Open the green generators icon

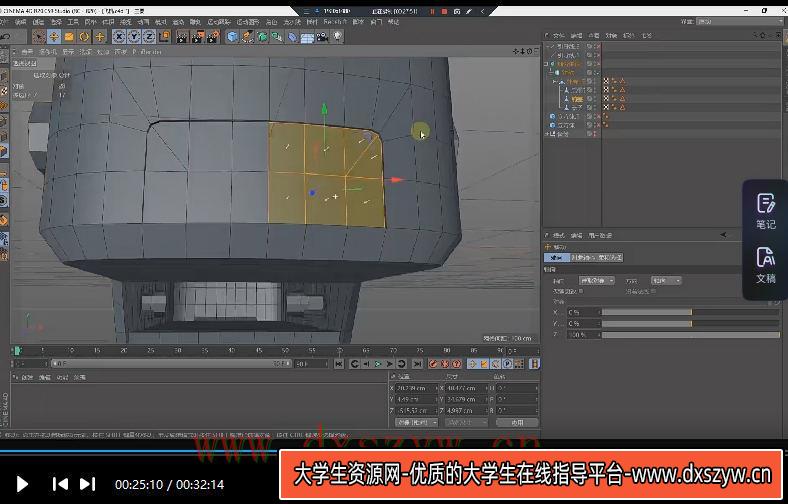[262, 37]
